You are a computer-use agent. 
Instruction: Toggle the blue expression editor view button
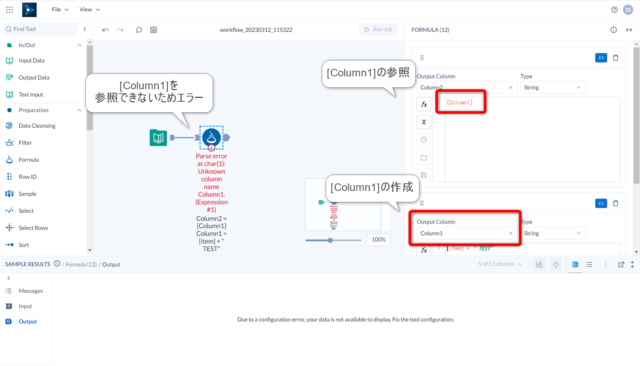pos(601,58)
